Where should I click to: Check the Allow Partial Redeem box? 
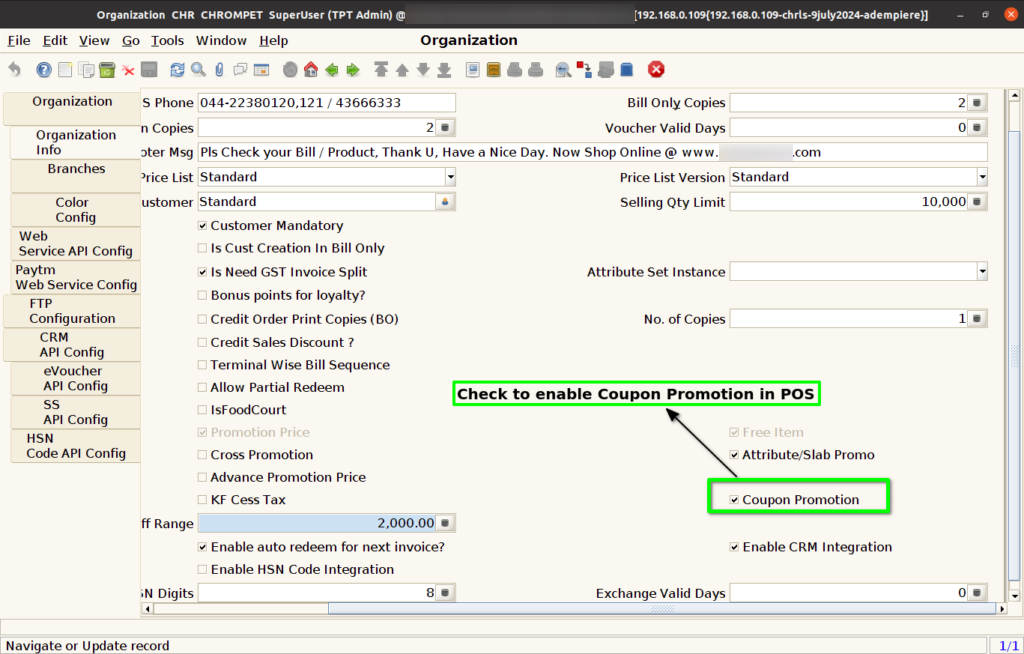(202, 387)
